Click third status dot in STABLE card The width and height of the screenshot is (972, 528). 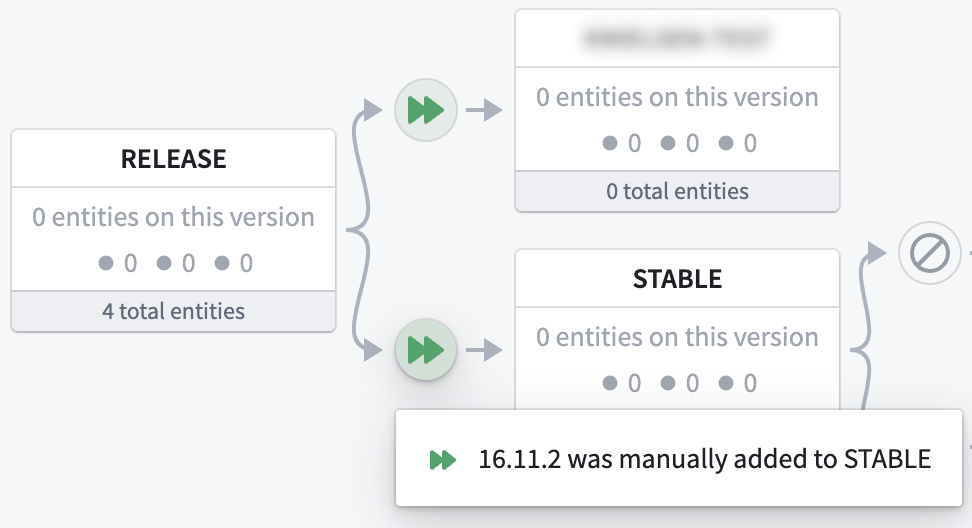(726, 383)
